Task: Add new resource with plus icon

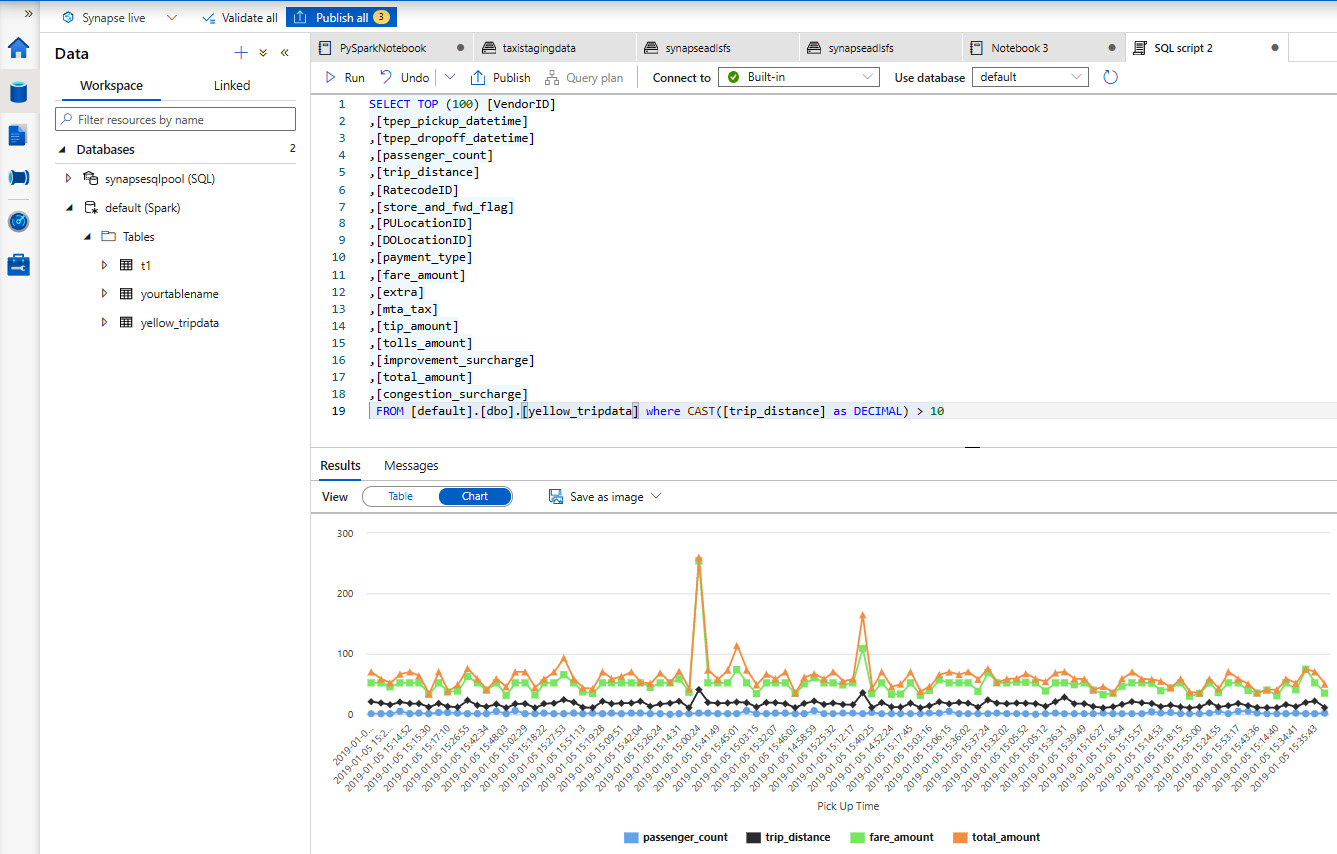Action: tap(240, 53)
